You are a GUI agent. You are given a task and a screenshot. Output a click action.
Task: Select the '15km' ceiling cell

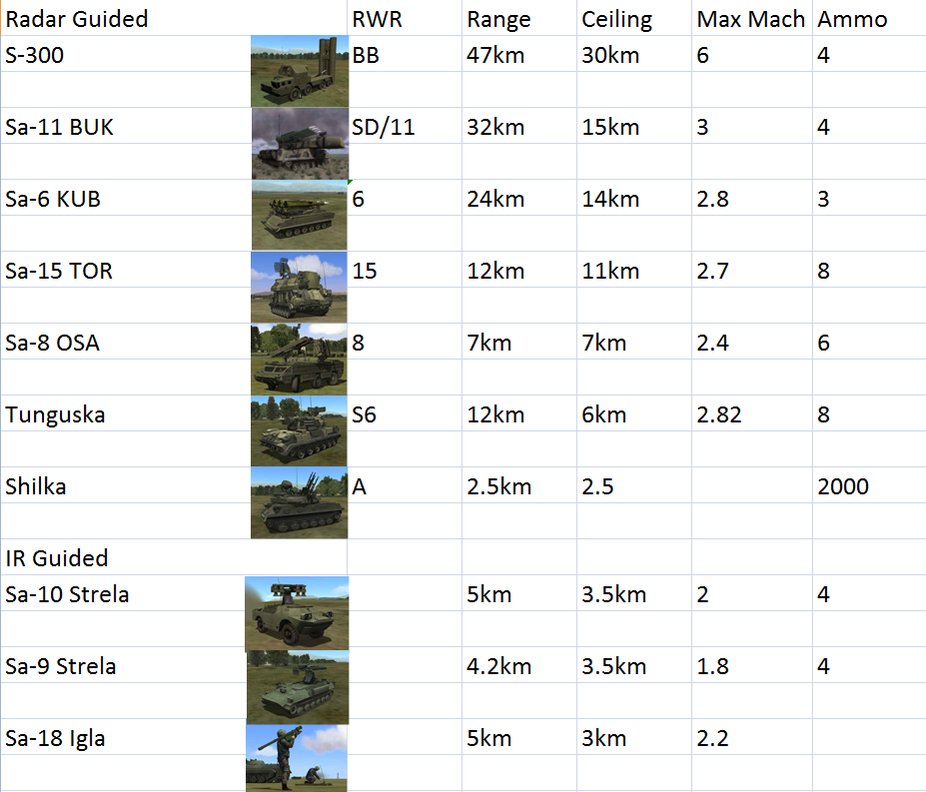[634, 126]
